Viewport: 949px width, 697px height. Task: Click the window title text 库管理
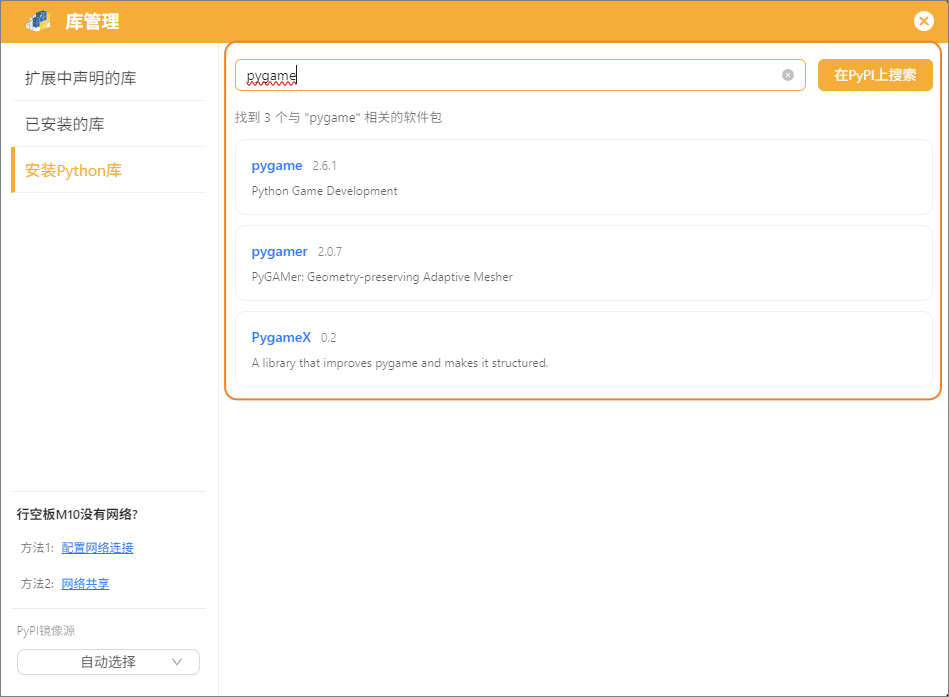pyautogui.click(x=92, y=22)
